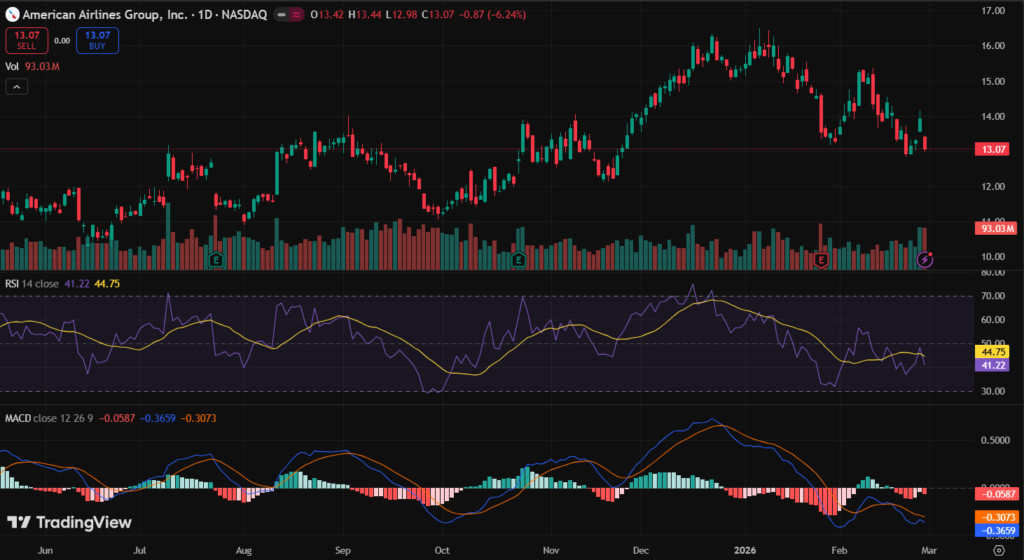This screenshot has height=560, width=1024.
Task: Click the orange -0.3073 MACD signal label
Action: [x=995, y=516]
